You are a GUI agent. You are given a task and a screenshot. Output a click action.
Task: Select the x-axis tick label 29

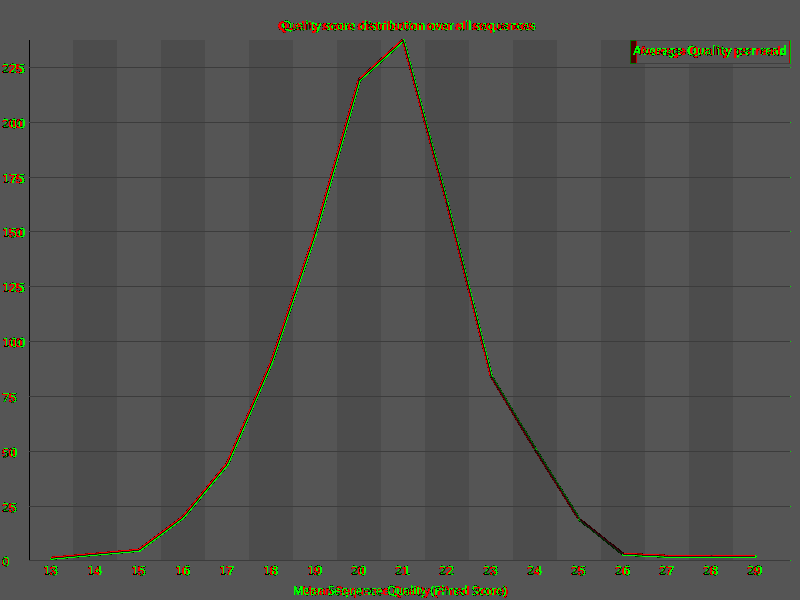[x=755, y=570]
